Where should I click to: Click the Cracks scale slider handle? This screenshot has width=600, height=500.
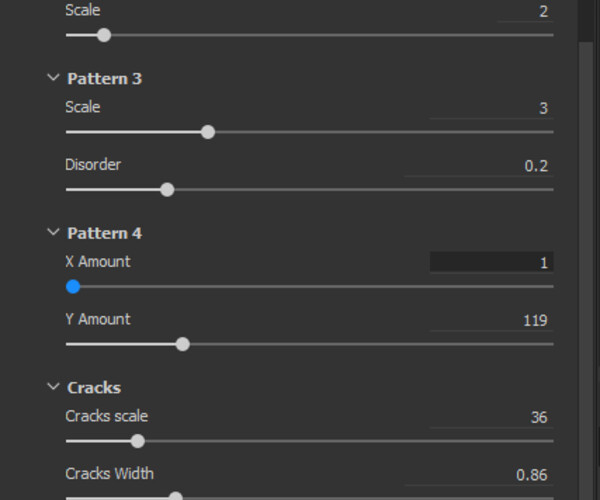tap(138, 441)
